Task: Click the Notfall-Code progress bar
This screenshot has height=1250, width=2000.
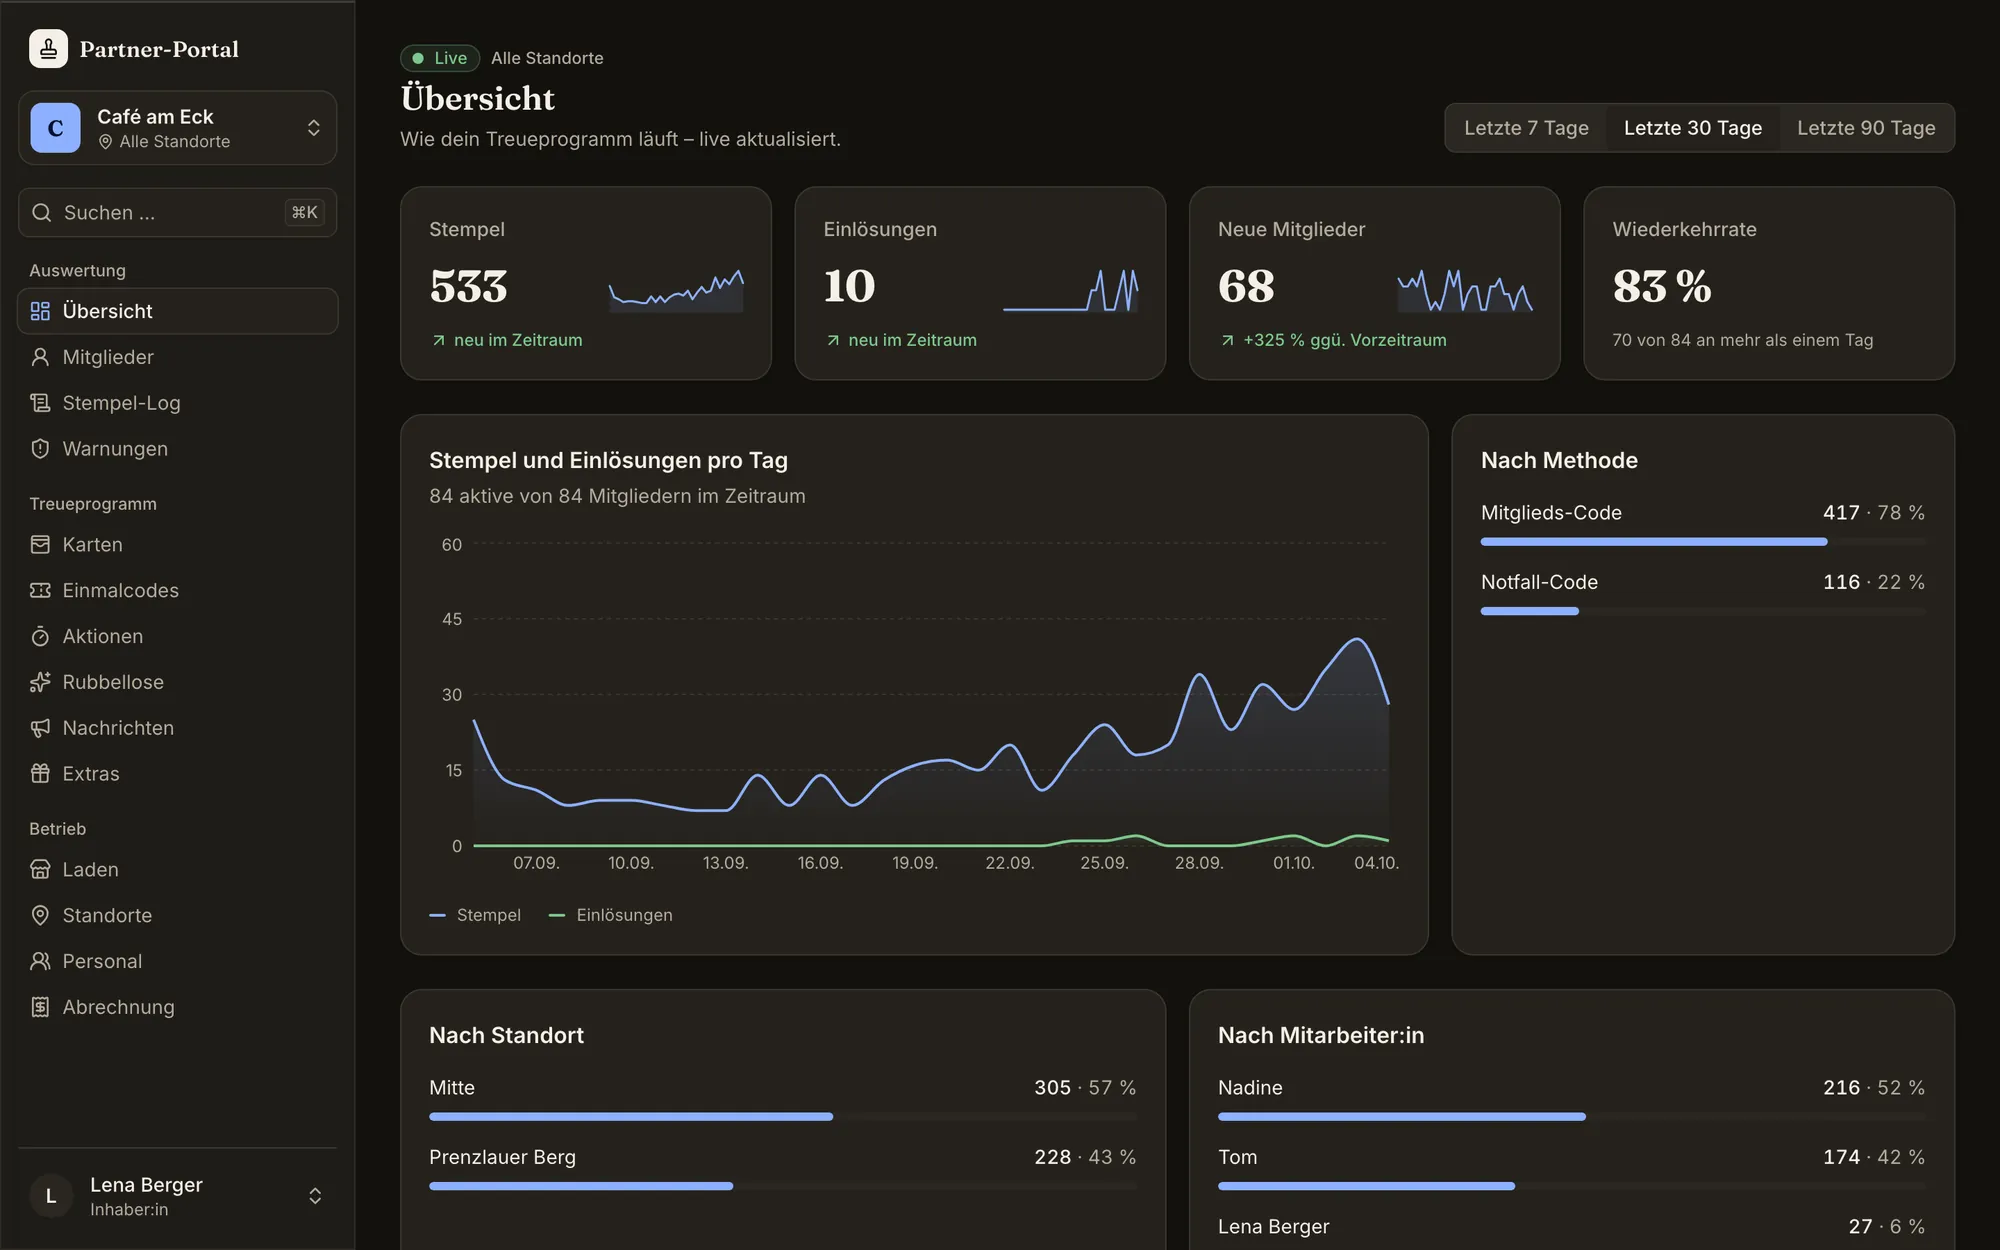Action: click(x=1702, y=611)
